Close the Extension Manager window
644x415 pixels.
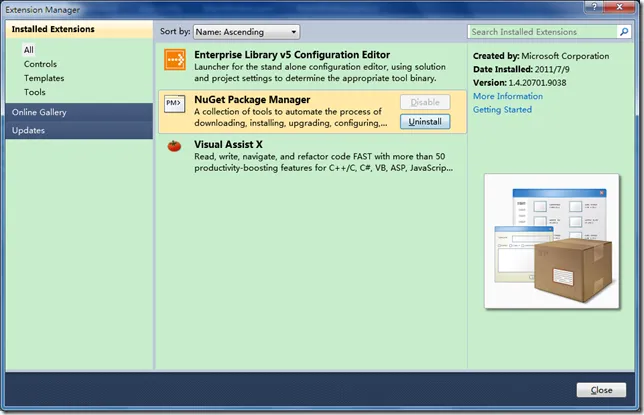(x=620, y=7)
